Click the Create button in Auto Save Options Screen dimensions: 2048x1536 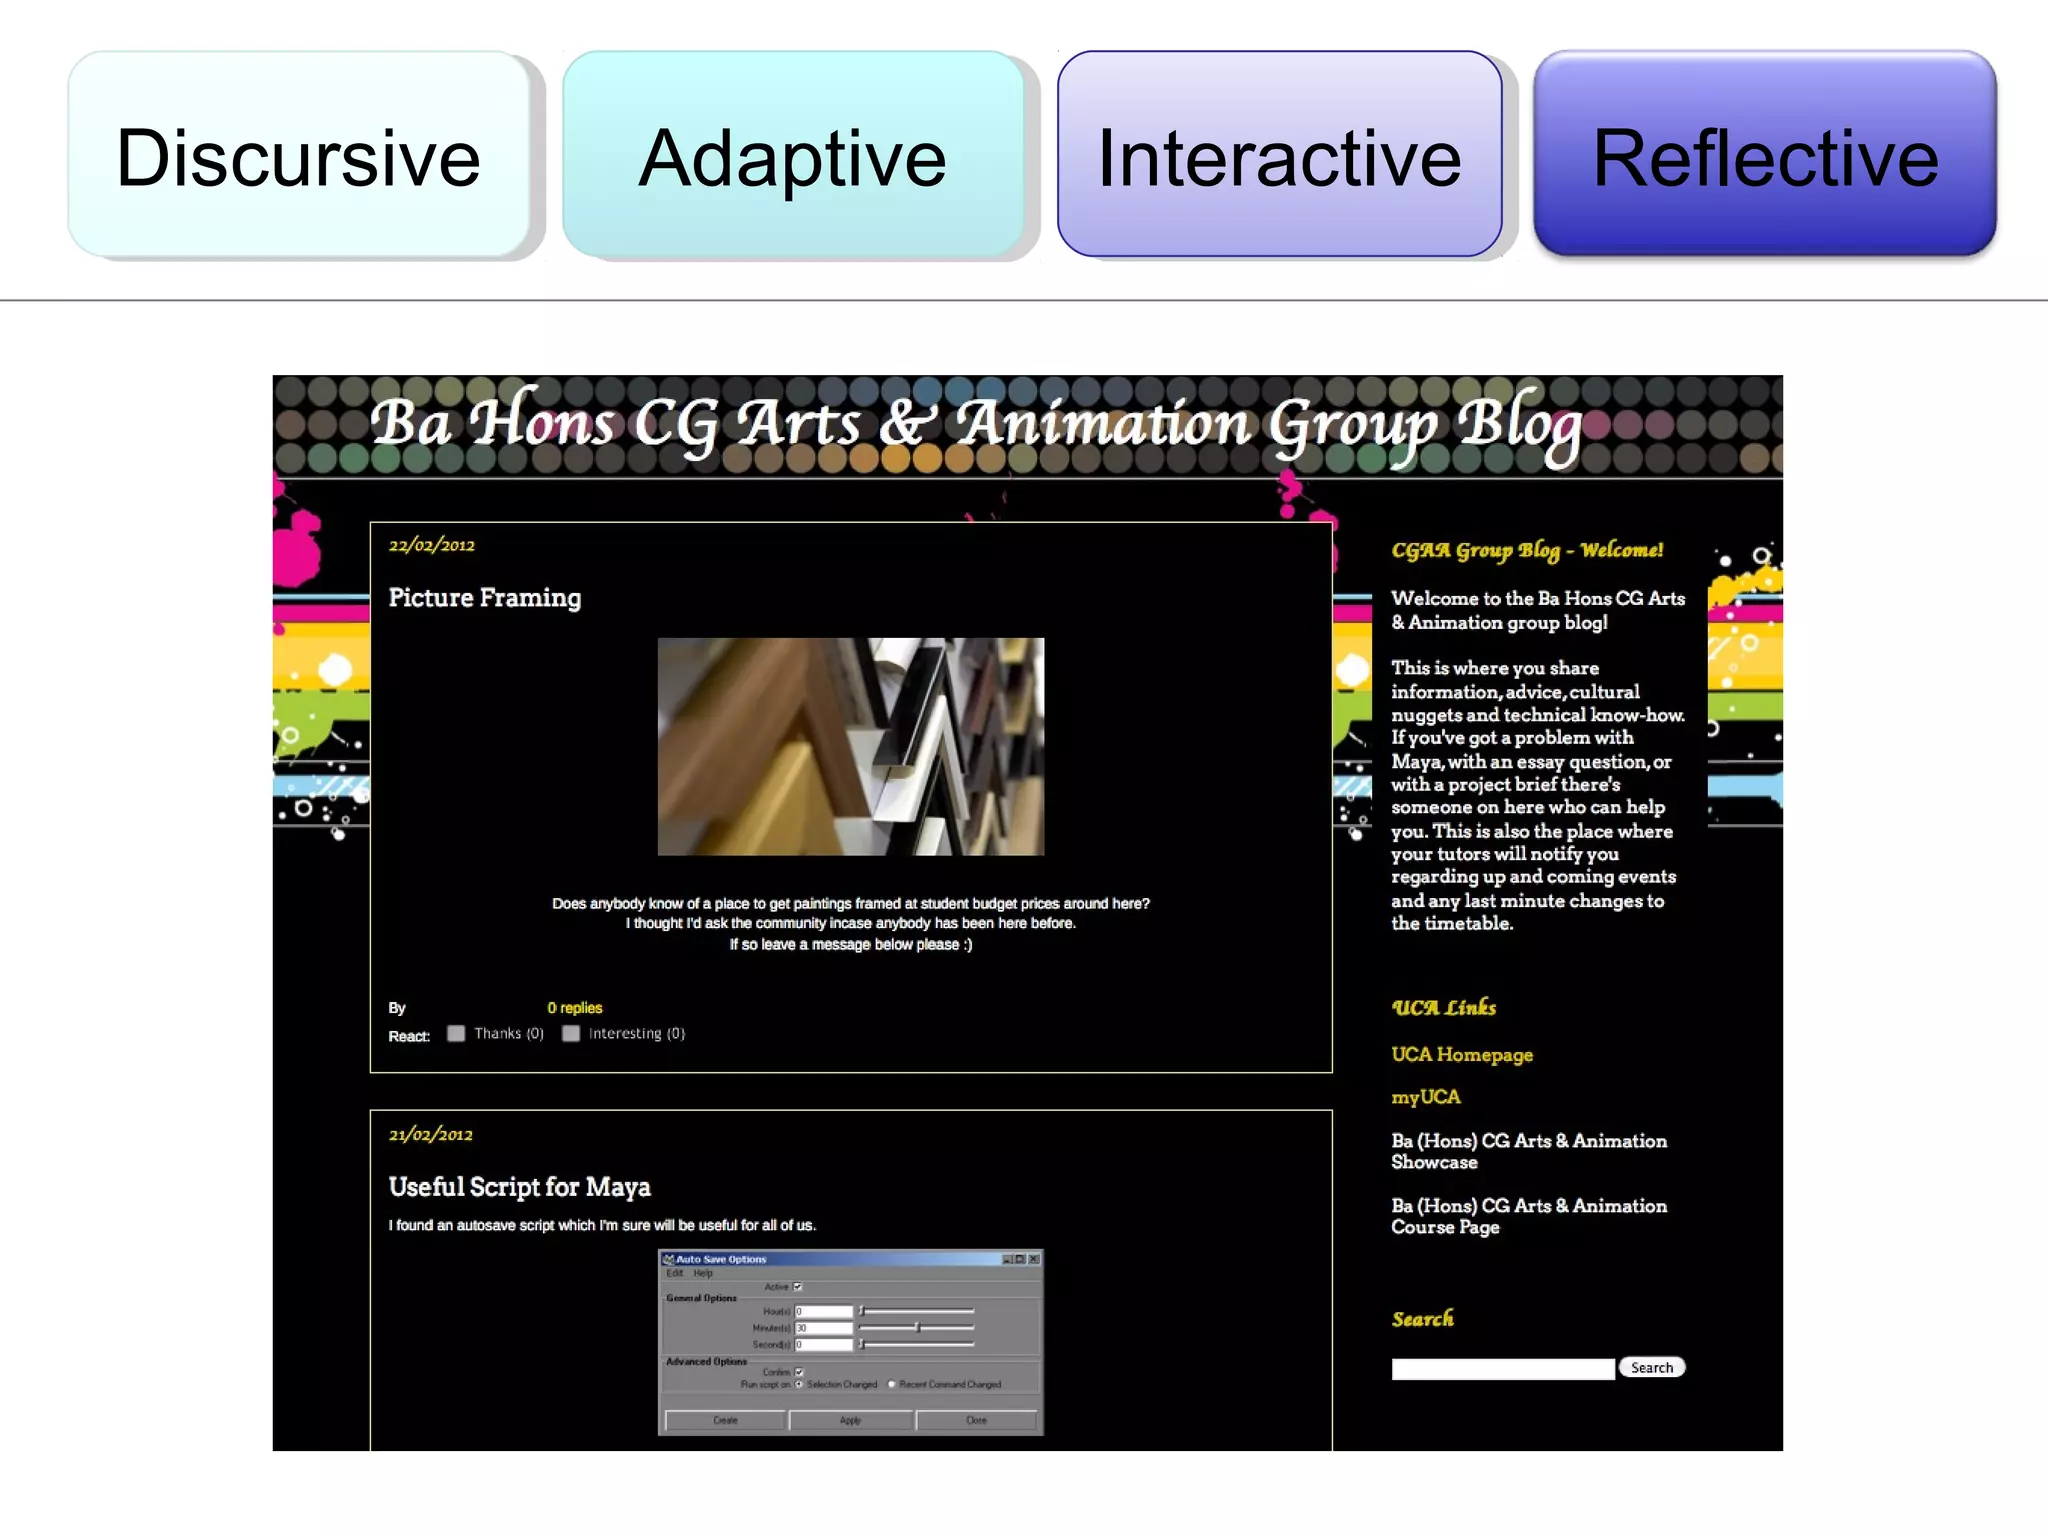click(725, 1420)
